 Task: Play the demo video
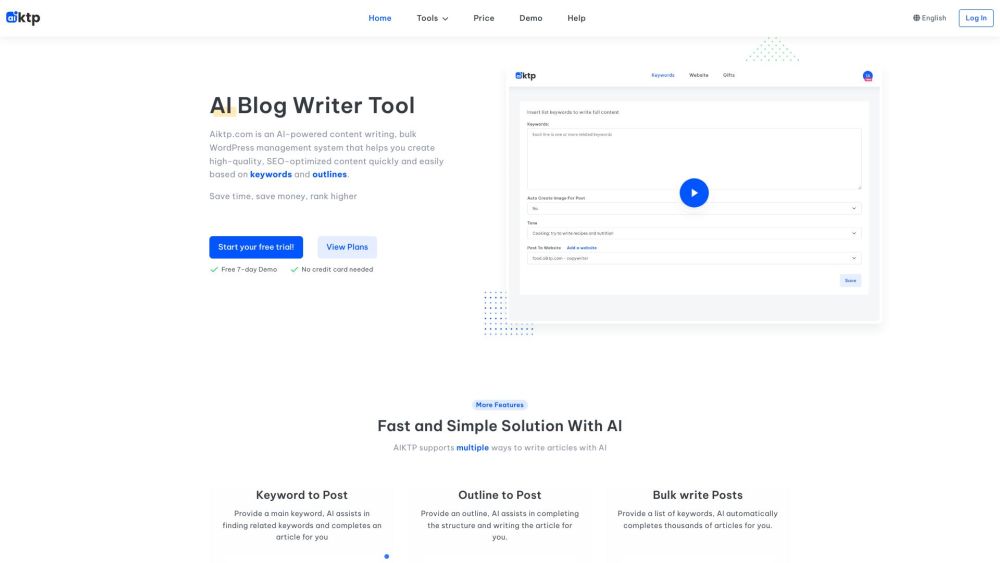click(x=694, y=193)
